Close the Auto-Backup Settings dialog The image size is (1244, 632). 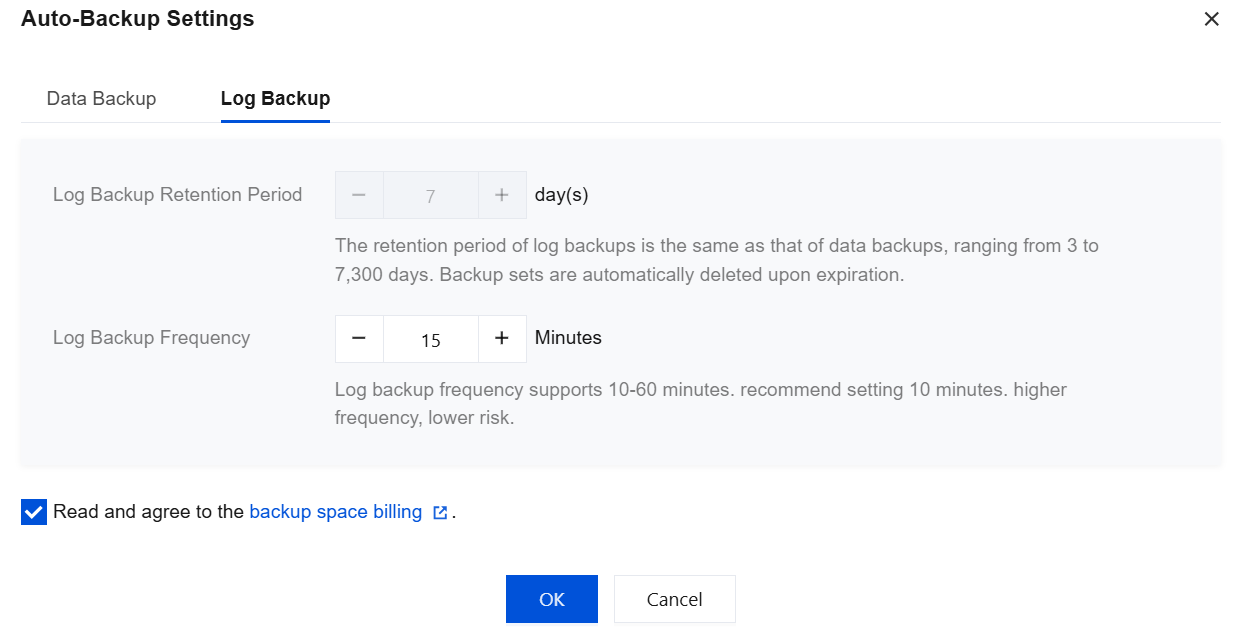tap(1211, 19)
